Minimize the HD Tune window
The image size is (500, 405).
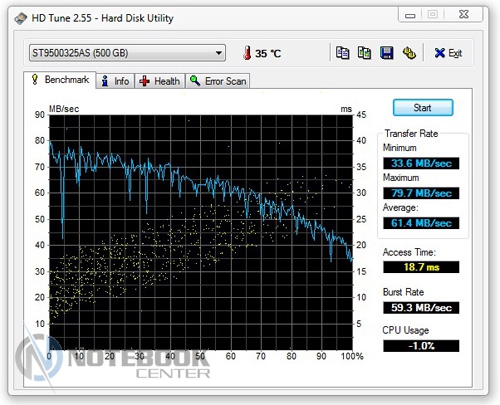[x=410, y=15]
